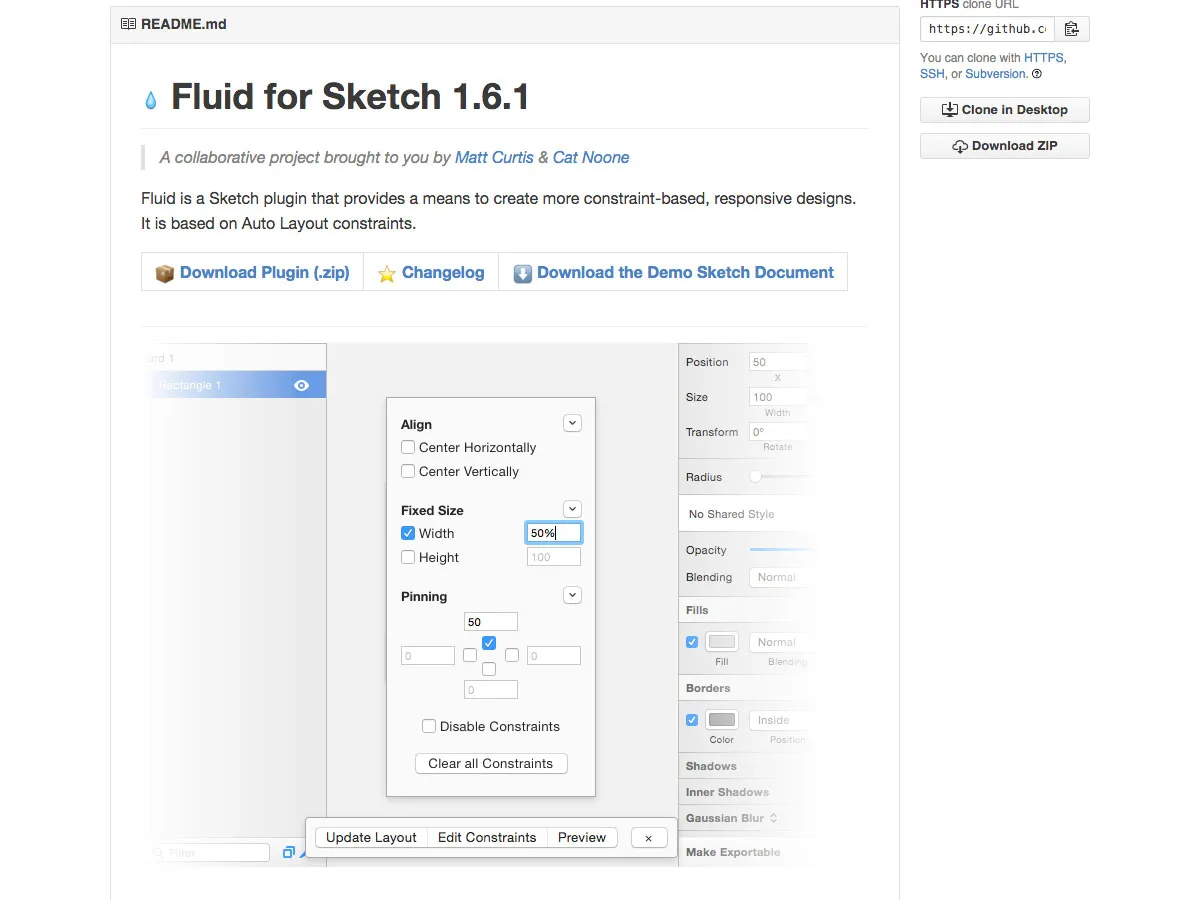The height and width of the screenshot is (900, 1200).
Task: Open the Fill blending Normal dropdown
Action: point(780,642)
